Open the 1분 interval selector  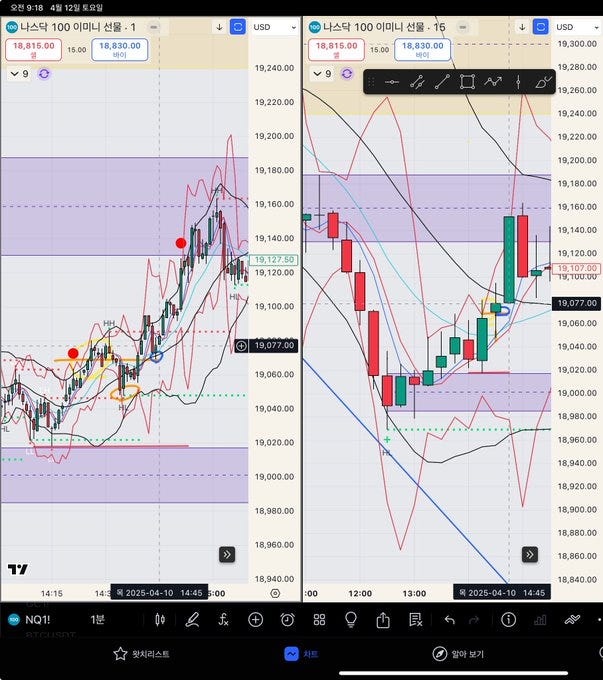[x=98, y=620]
